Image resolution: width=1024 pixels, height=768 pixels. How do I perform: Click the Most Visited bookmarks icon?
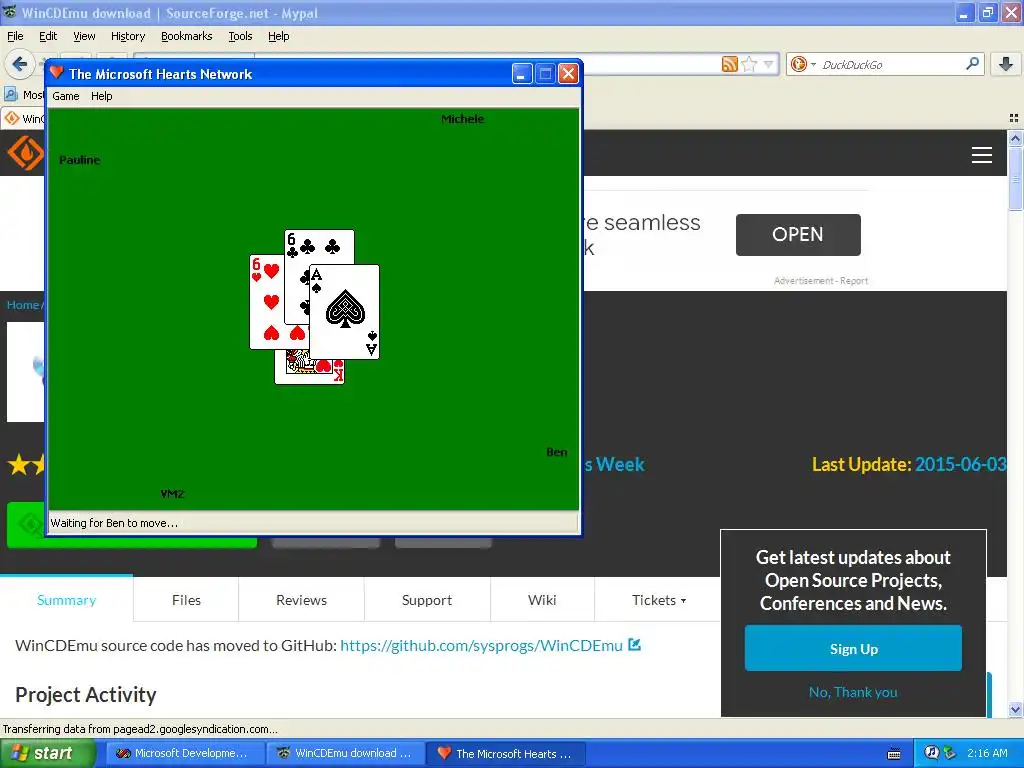pos(11,94)
